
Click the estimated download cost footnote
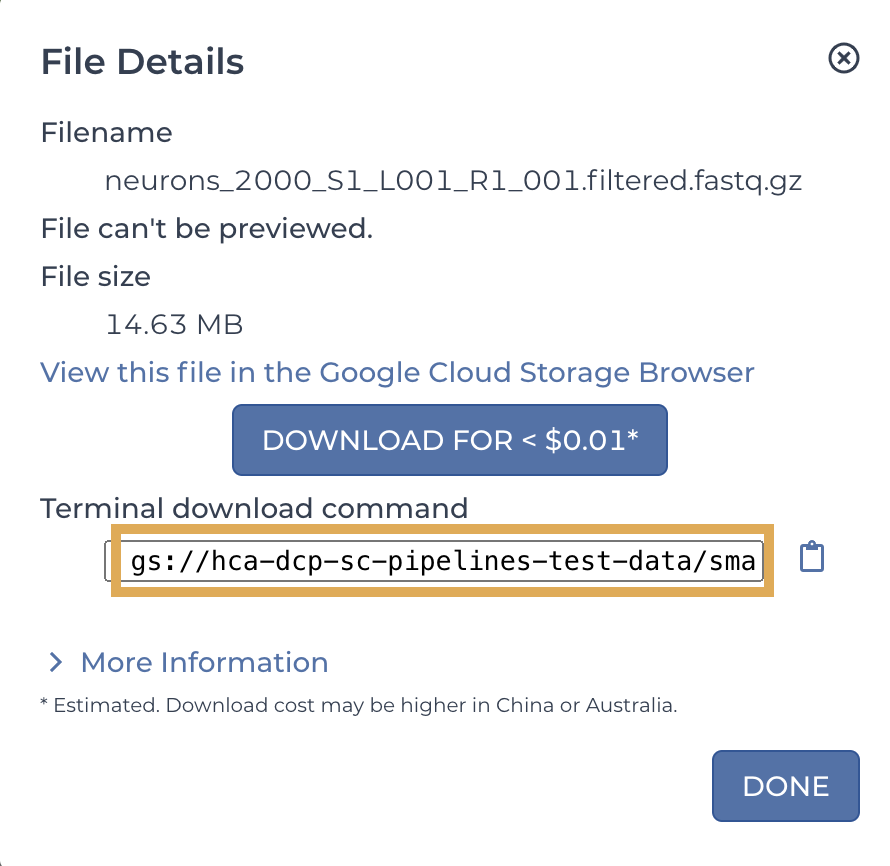359,705
